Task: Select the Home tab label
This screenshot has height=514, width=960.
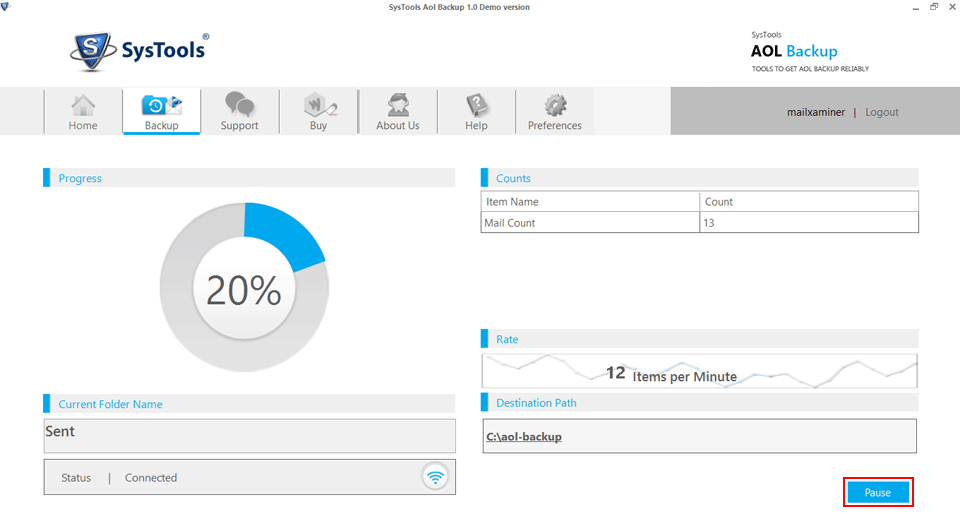Action: pyautogui.click(x=83, y=125)
